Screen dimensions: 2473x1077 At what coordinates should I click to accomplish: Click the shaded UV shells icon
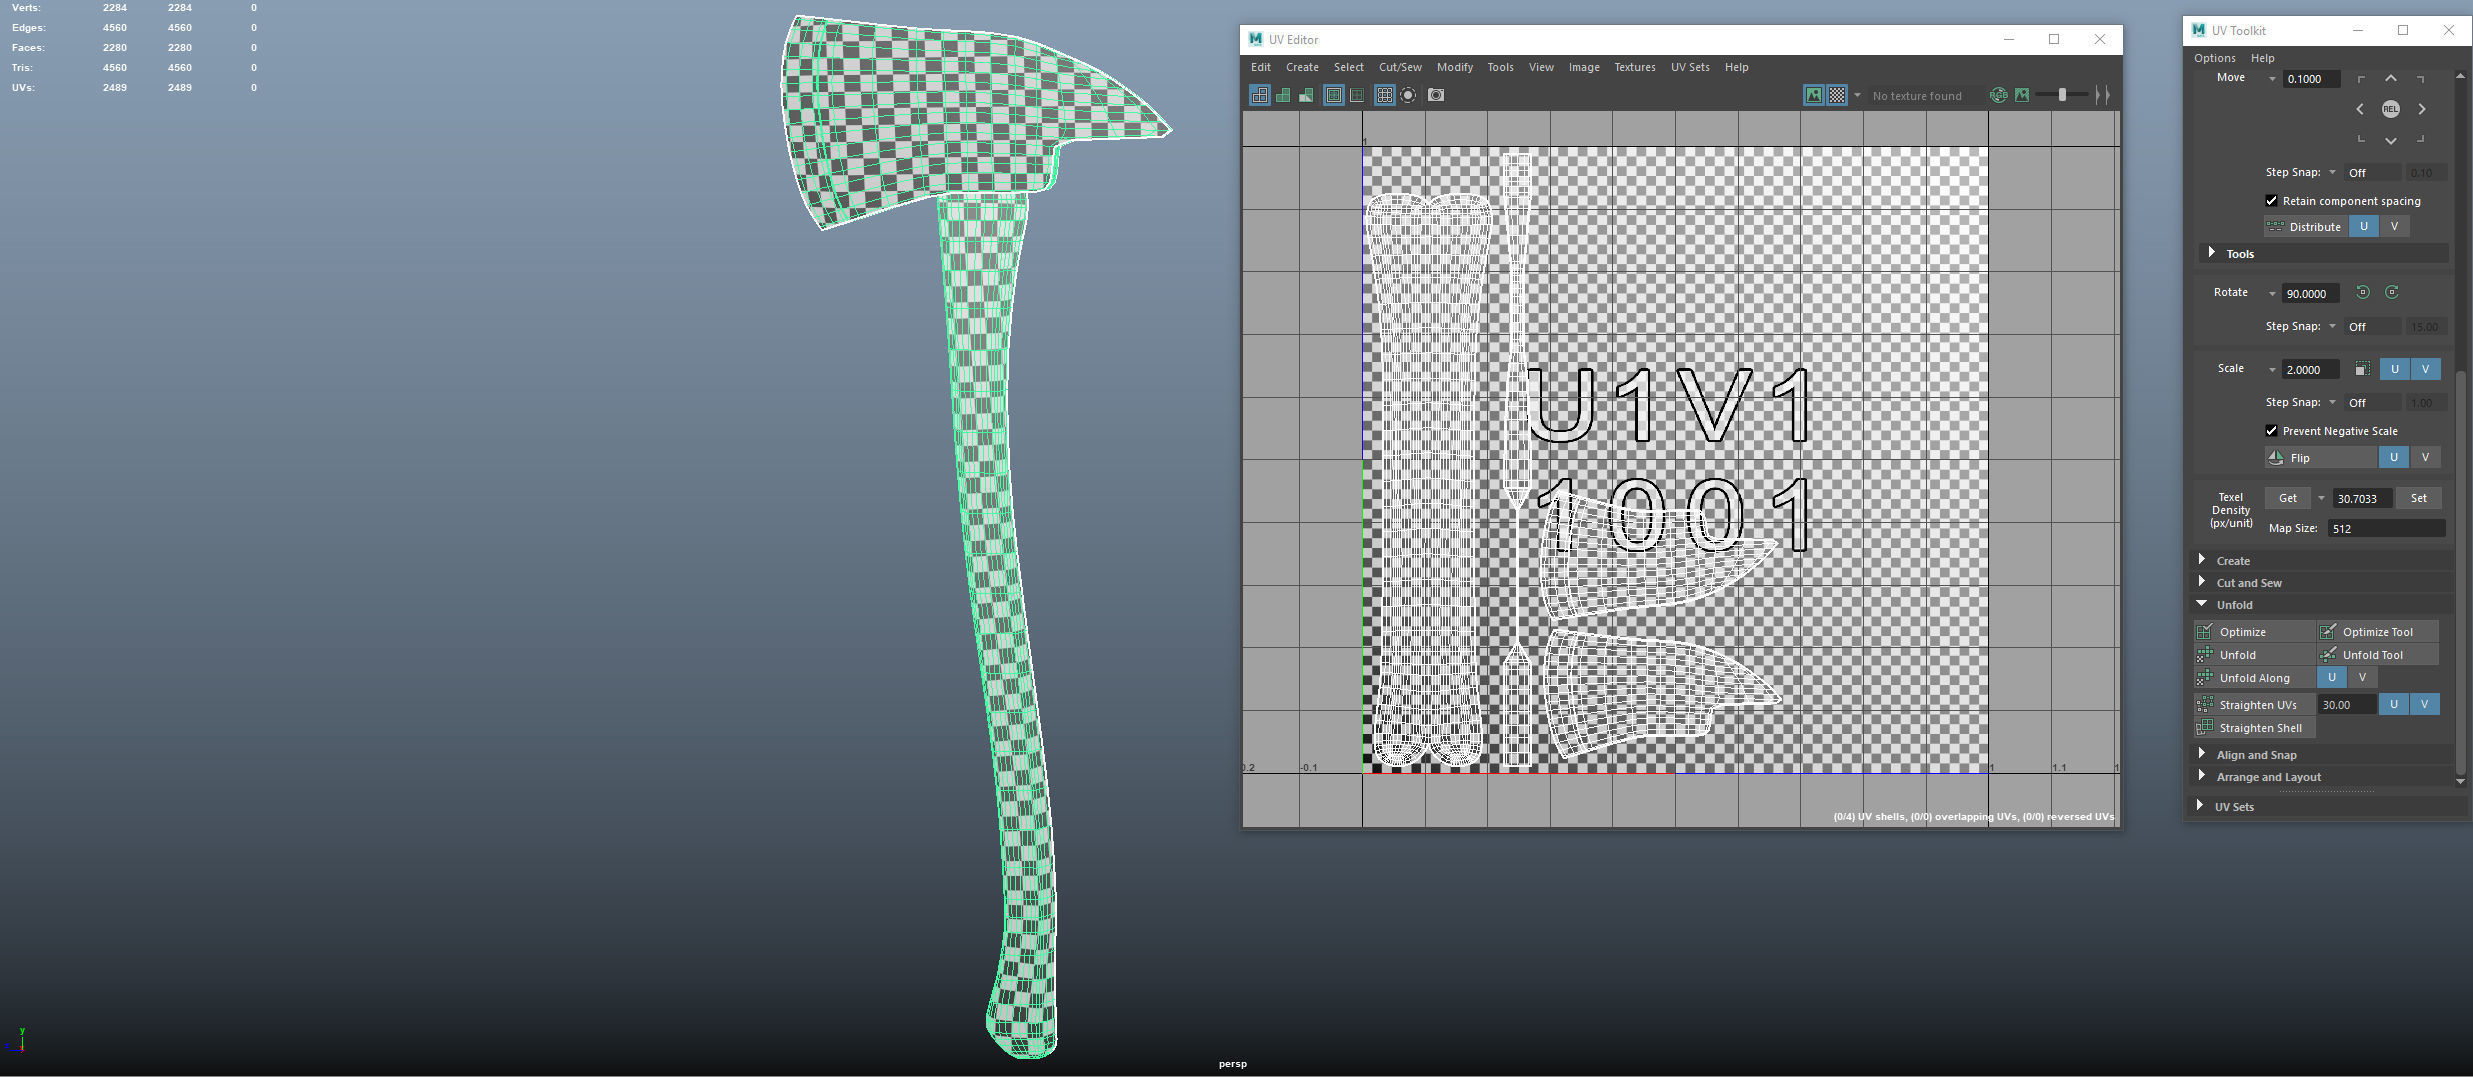[x=1283, y=95]
